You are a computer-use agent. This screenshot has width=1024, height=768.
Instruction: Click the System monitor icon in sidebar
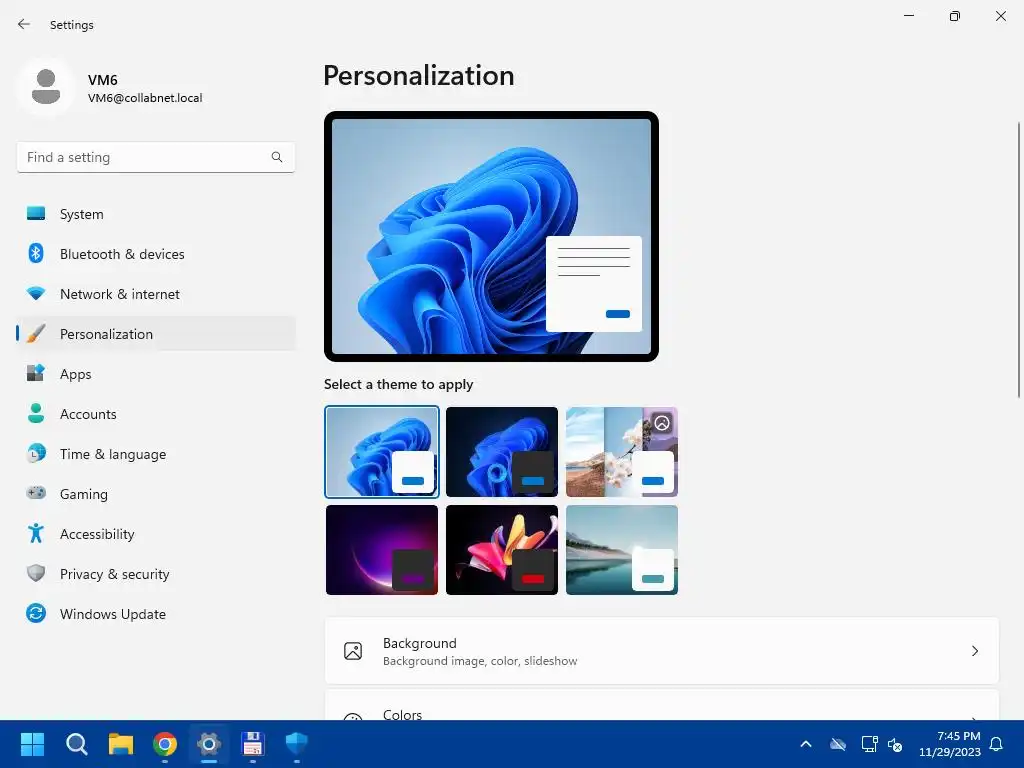coord(36,214)
